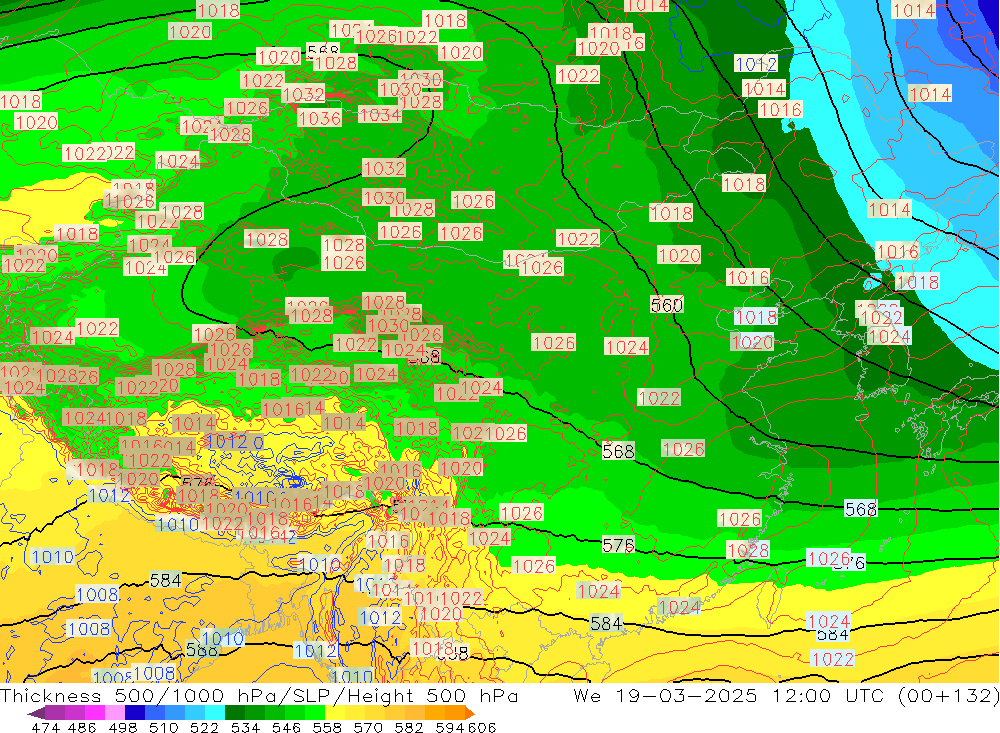Select the dark navy blue legend swatch
The image size is (1000, 733).
point(135,713)
